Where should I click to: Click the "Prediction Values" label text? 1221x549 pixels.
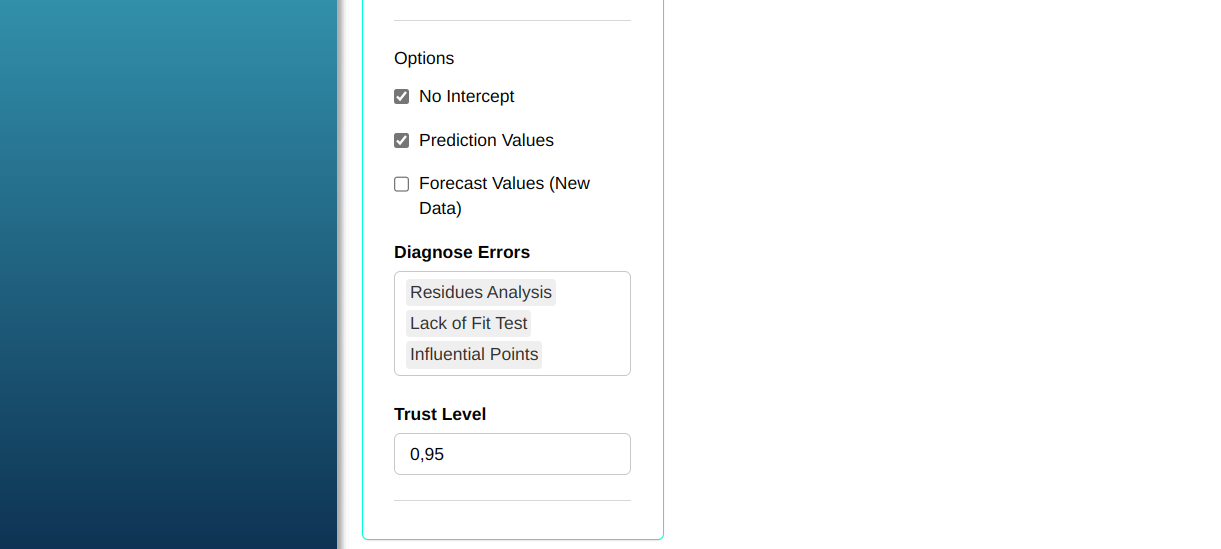click(486, 141)
